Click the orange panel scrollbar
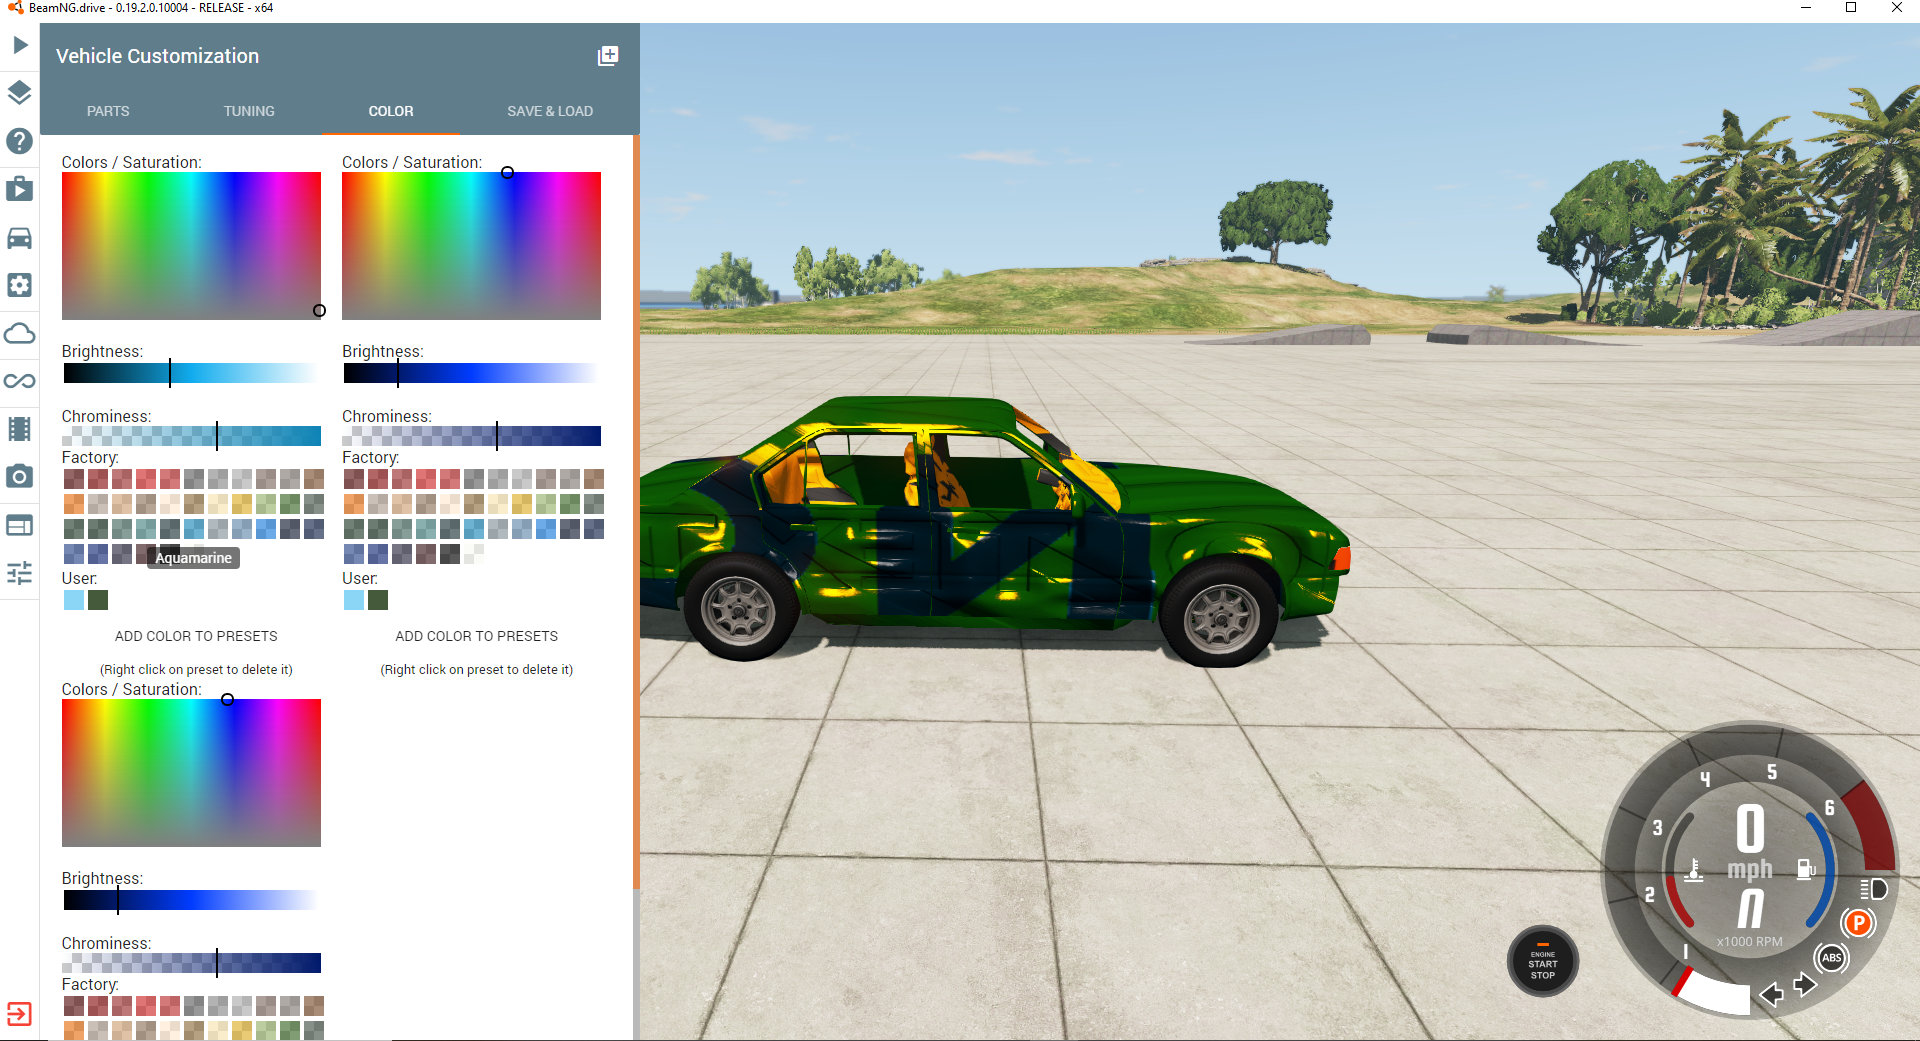The image size is (1920, 1041). pos(636,512)
